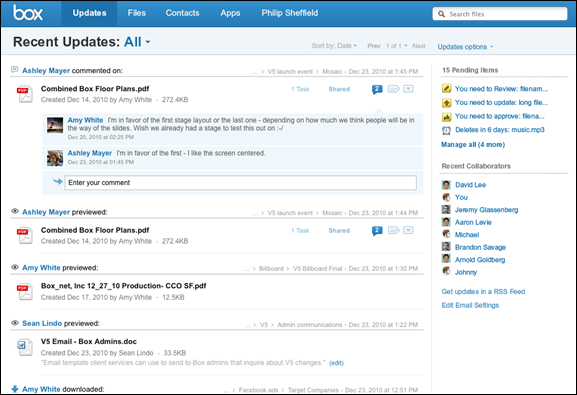577x395 pixels.
Task: Go to the Contacts tab
Action: pyautogui.click(x=182, y=13)
